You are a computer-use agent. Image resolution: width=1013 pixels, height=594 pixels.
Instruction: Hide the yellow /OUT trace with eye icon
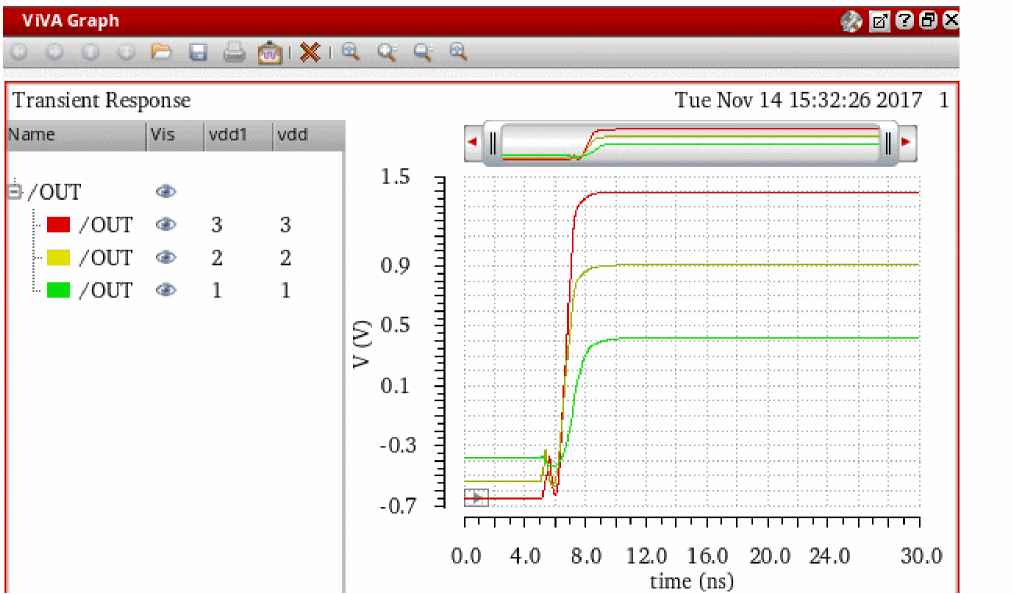point(166,258)
